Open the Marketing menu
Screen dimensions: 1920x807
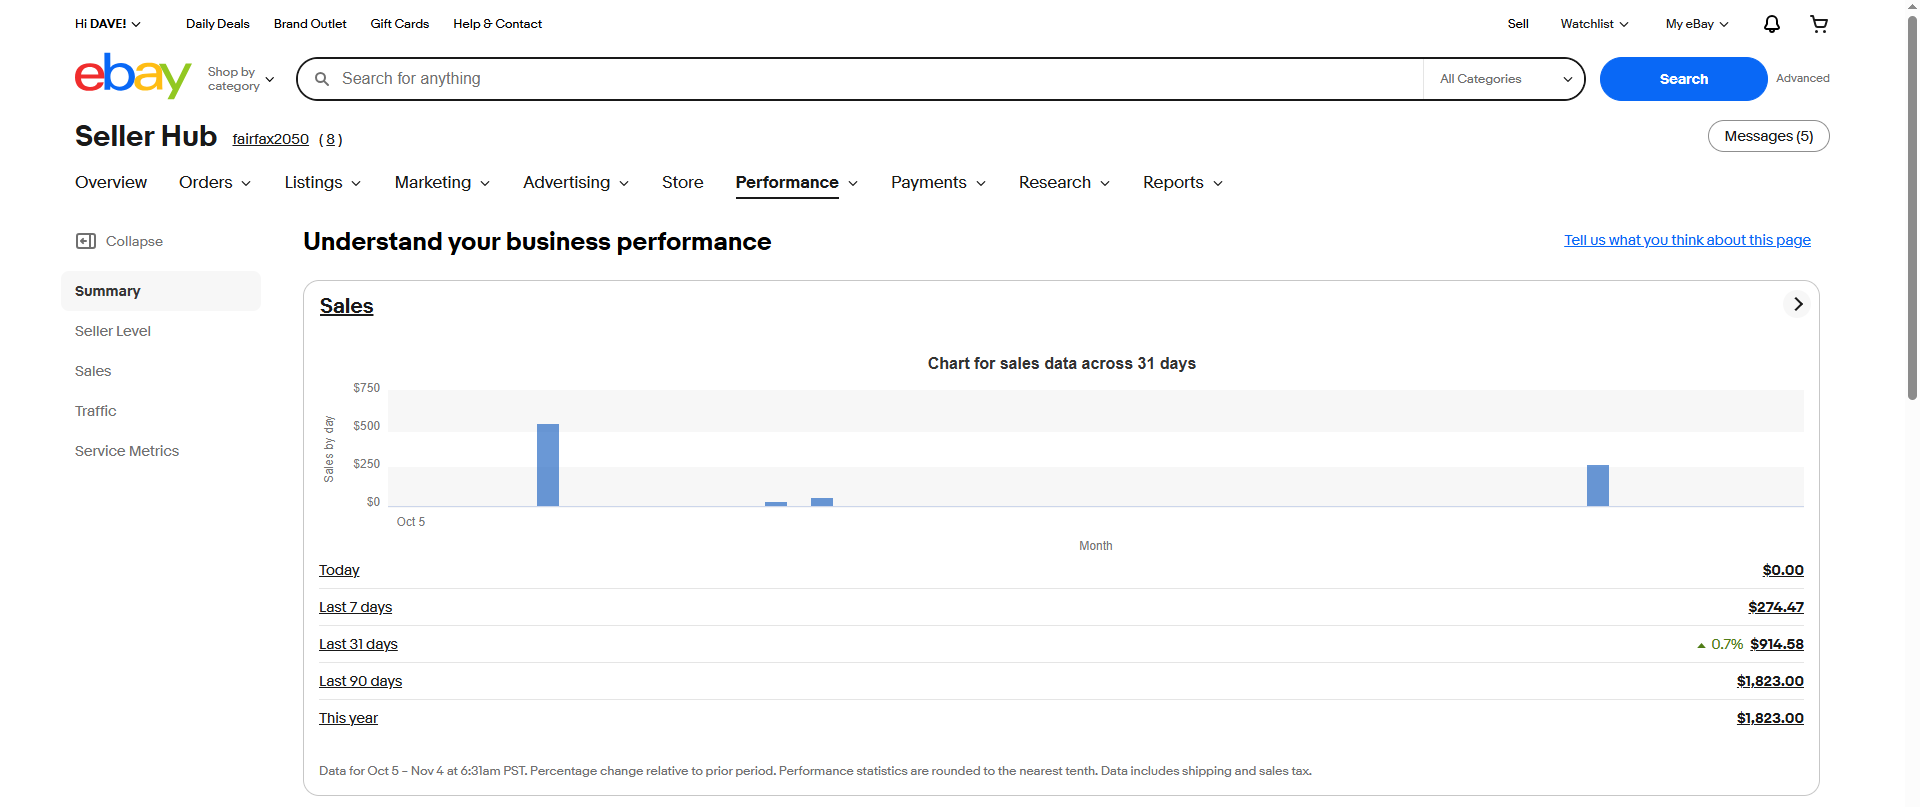click(442, 182)
